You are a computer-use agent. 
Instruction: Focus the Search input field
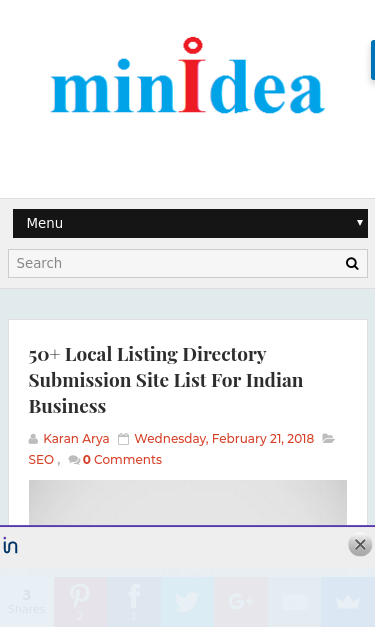[176, 263]
